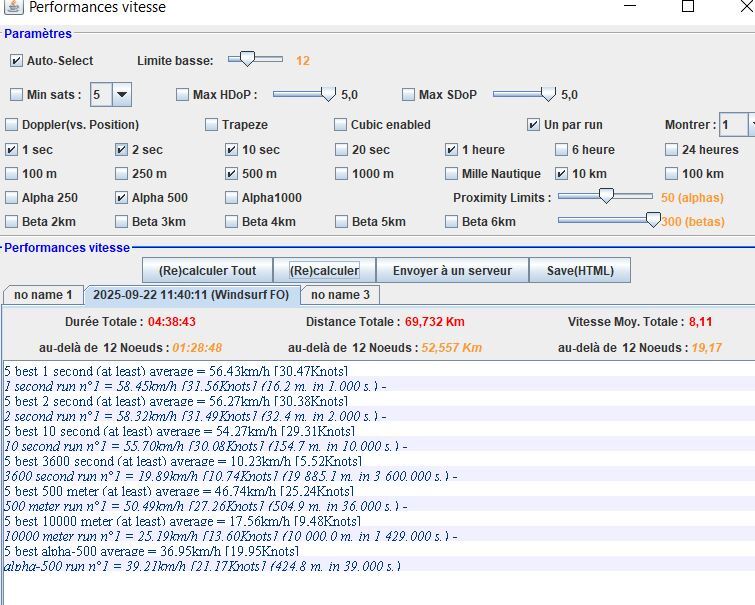Click the Java app icon in title bar
This screenshot has height=605, width=755.
coord(11,8)
